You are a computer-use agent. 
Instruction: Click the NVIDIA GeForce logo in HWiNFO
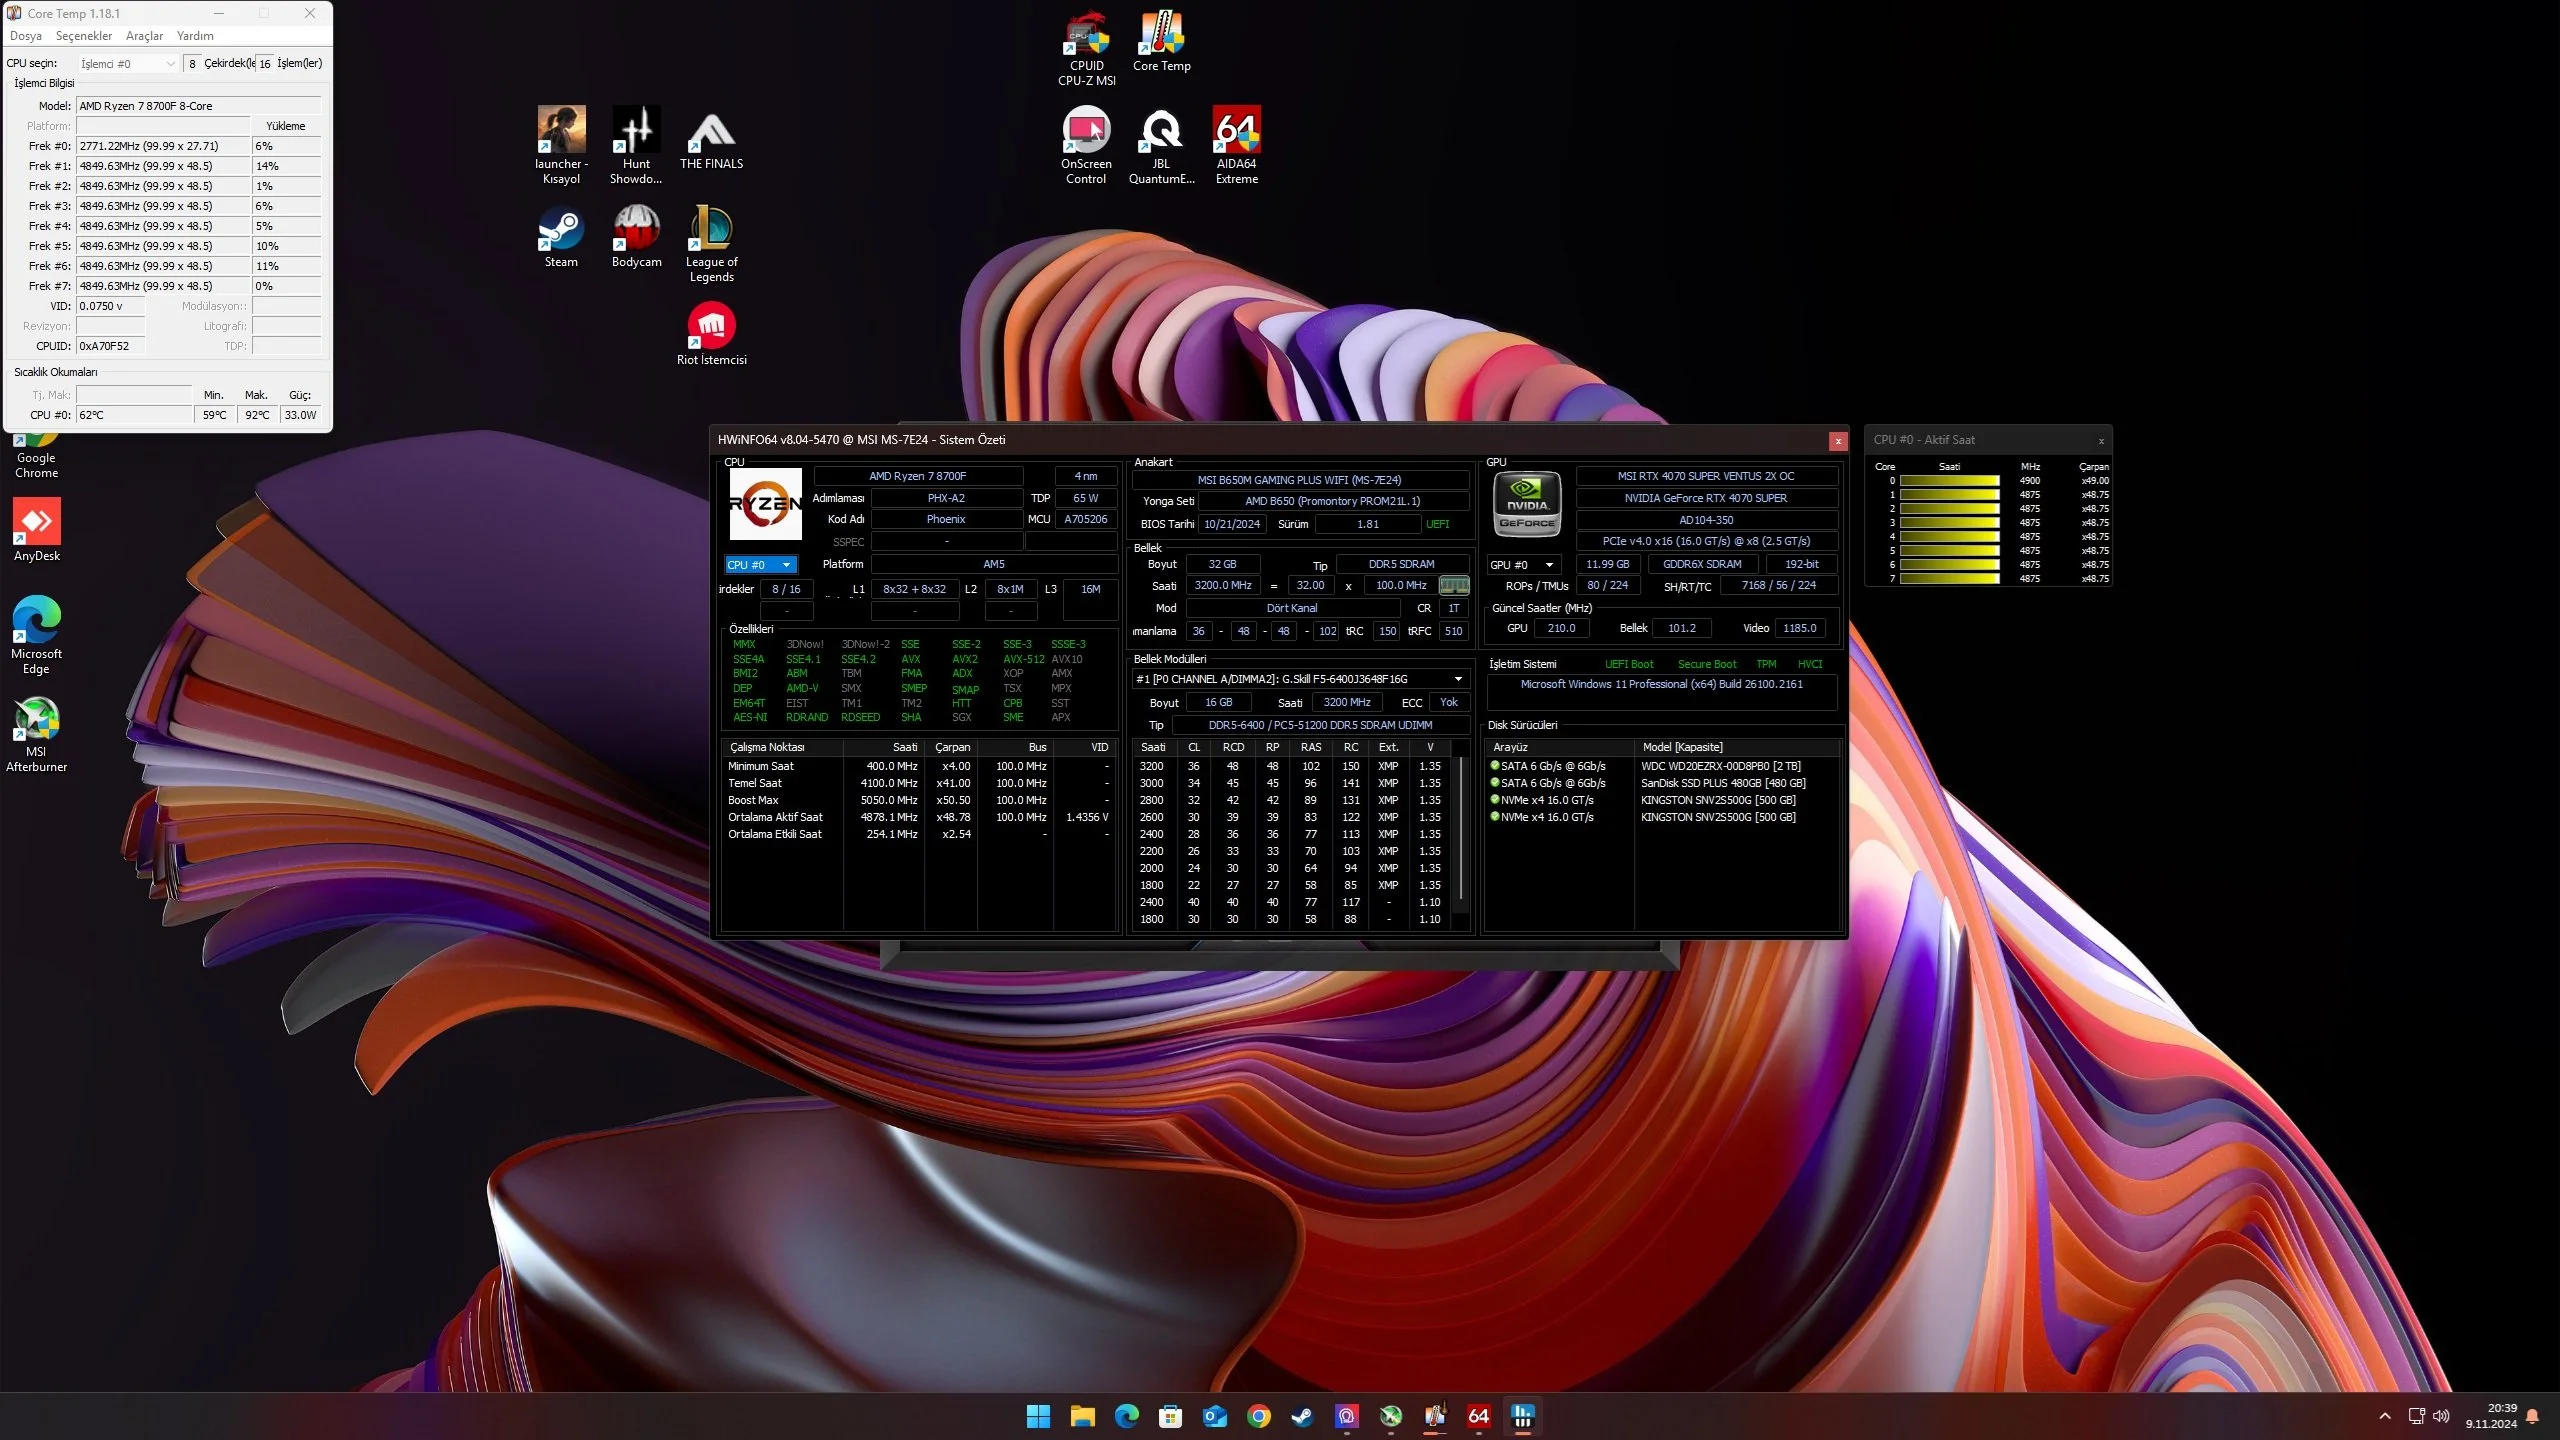pos(1527,503)
